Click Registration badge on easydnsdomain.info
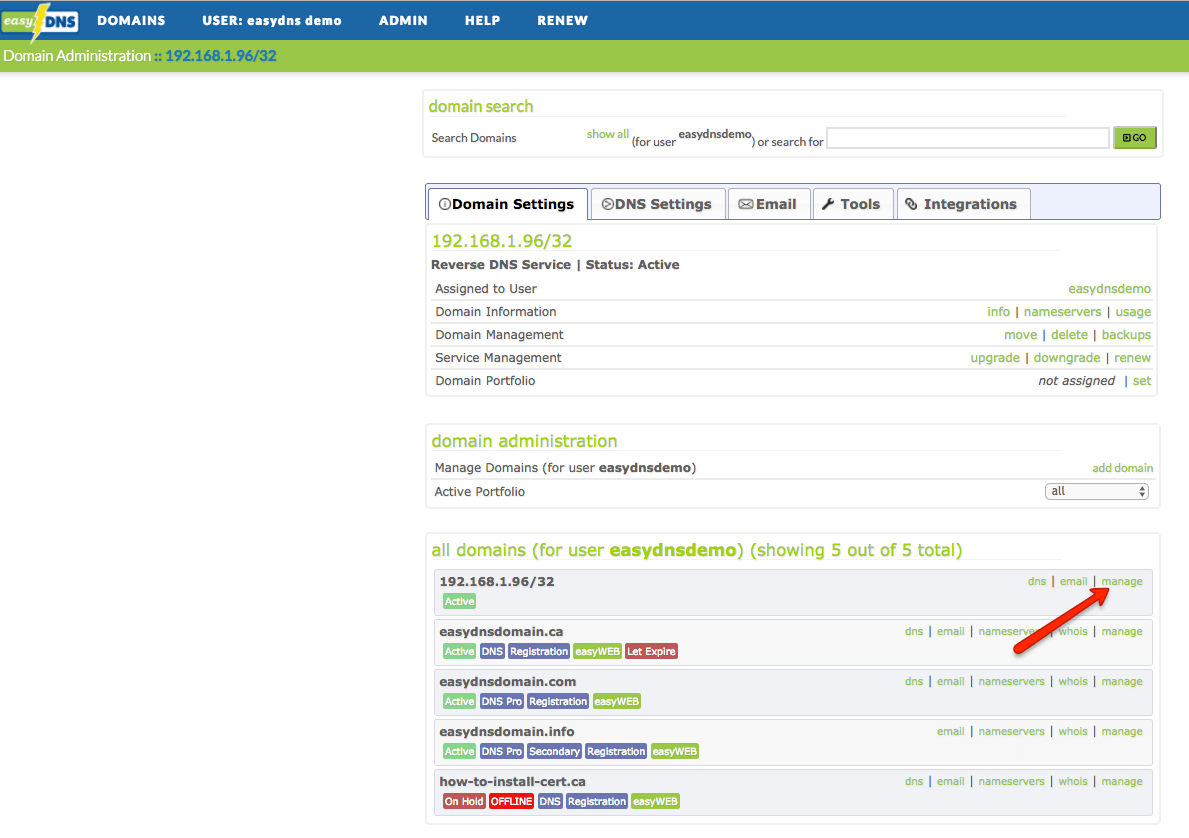Screen dimensions: 1189x838 tap(616, 752)
